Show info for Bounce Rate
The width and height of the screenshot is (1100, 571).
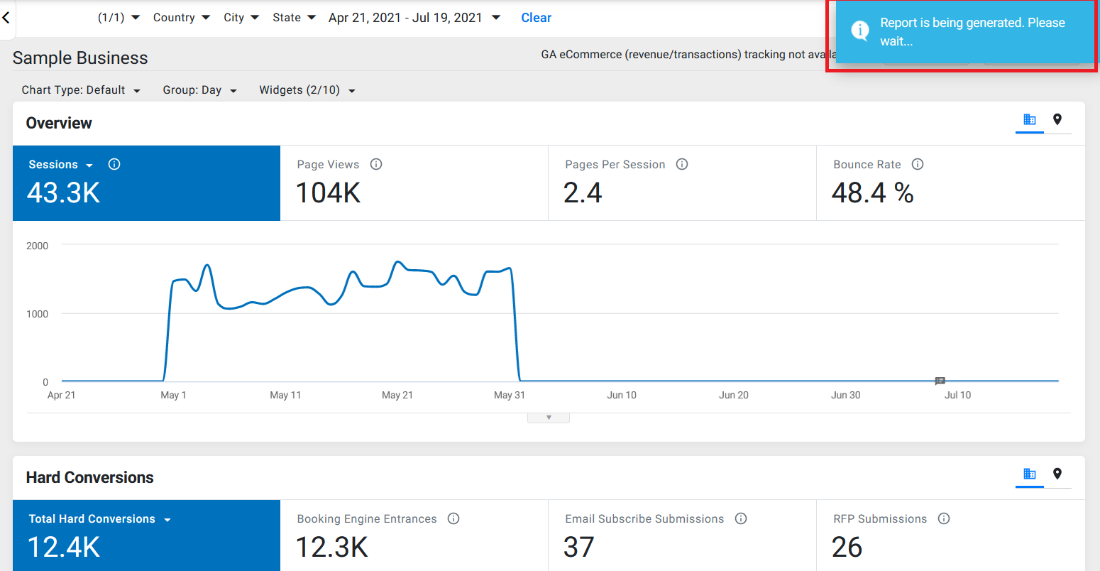[x=918, y=164]
